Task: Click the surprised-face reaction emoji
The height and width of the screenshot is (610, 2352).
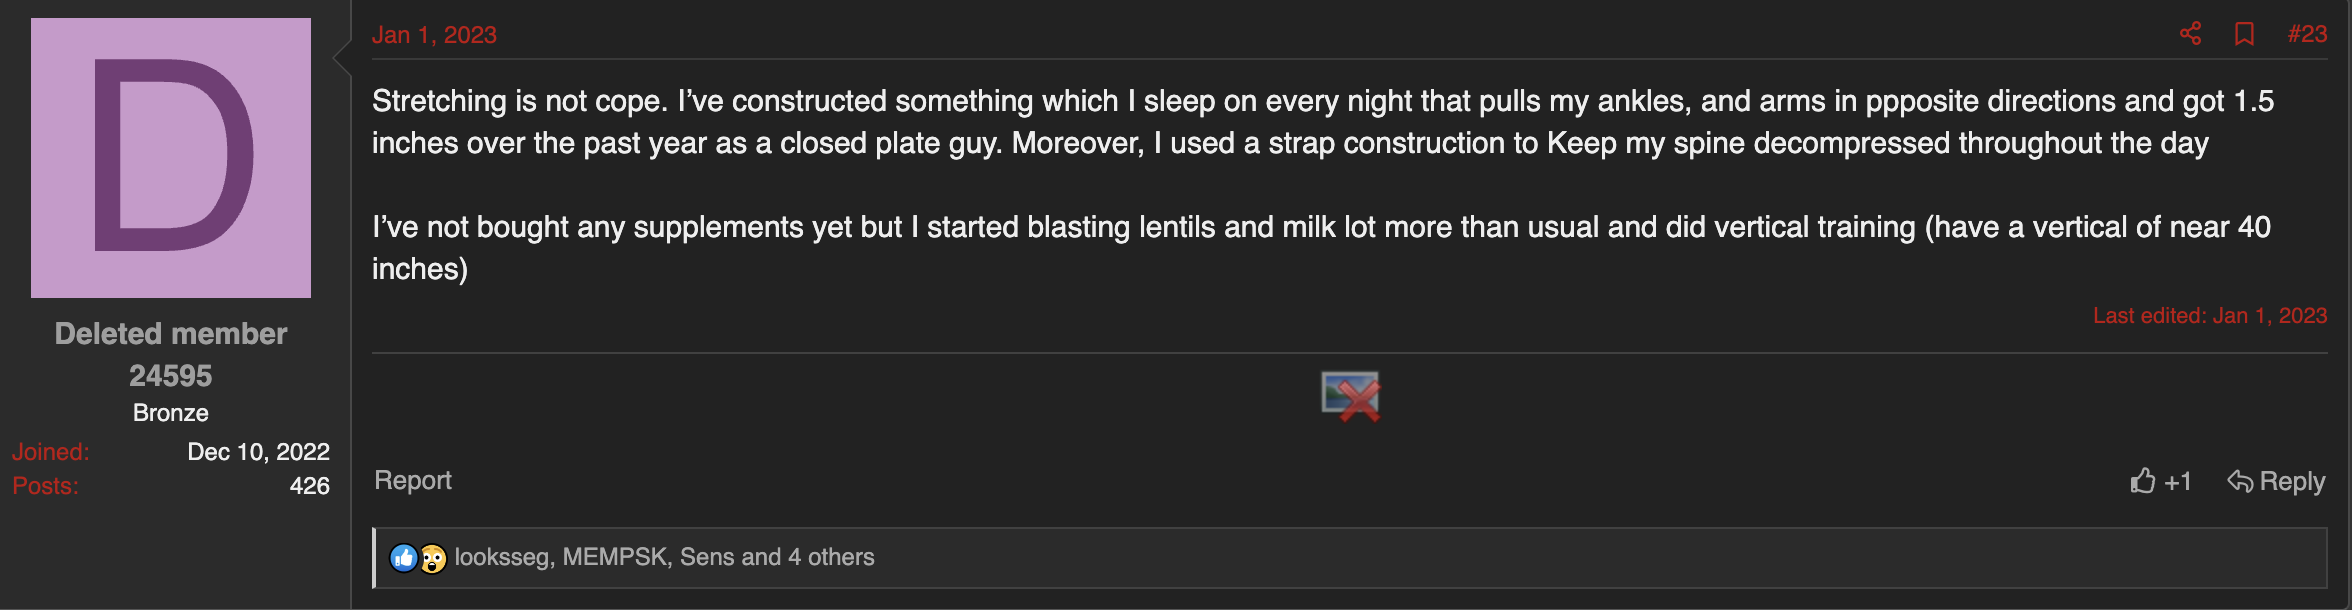Action: [x=433, y=558]
